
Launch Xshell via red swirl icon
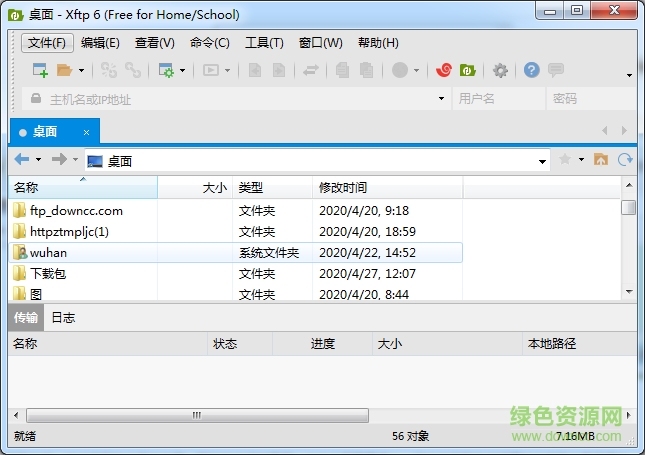click(444, 70)
